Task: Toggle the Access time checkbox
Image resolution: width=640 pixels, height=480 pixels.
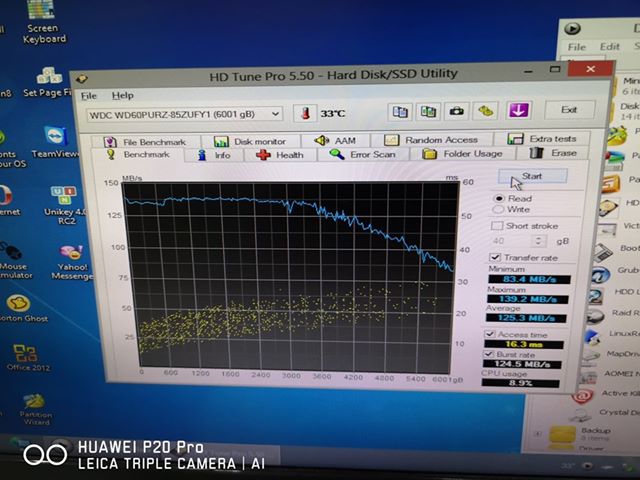Action: pyautogui.click(x=490, y=334)
